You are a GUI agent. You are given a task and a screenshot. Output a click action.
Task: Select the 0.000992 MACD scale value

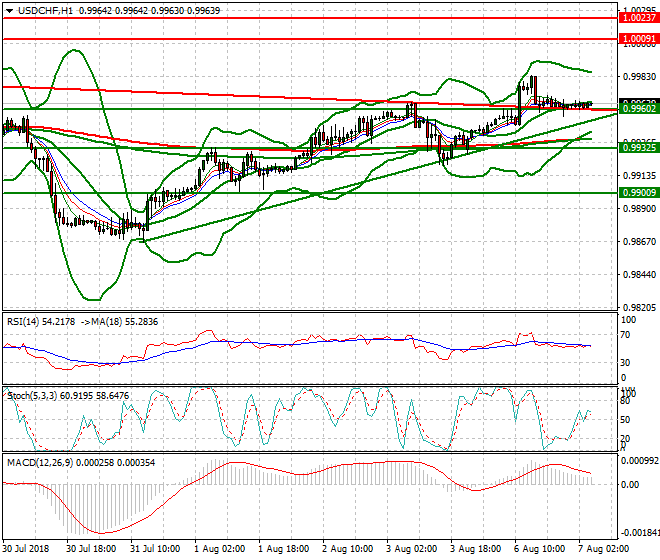640,461
